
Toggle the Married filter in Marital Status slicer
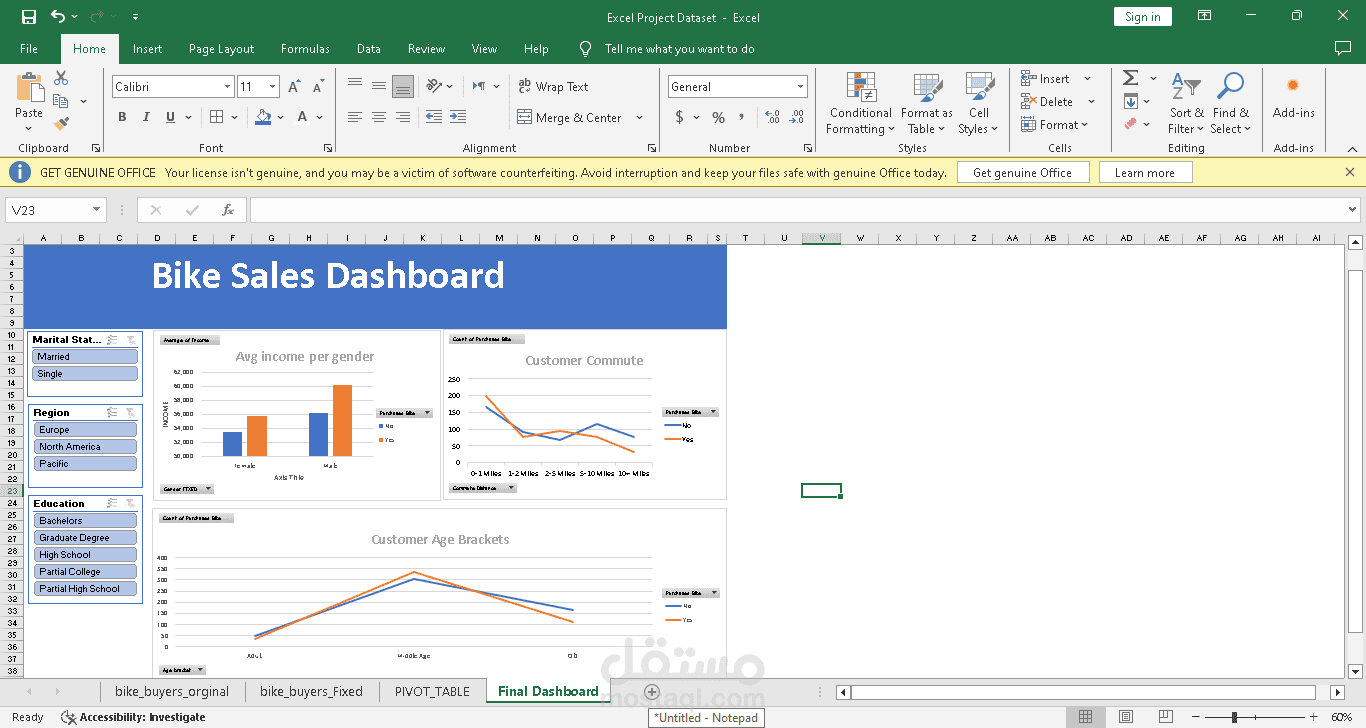tap(84, 356)
